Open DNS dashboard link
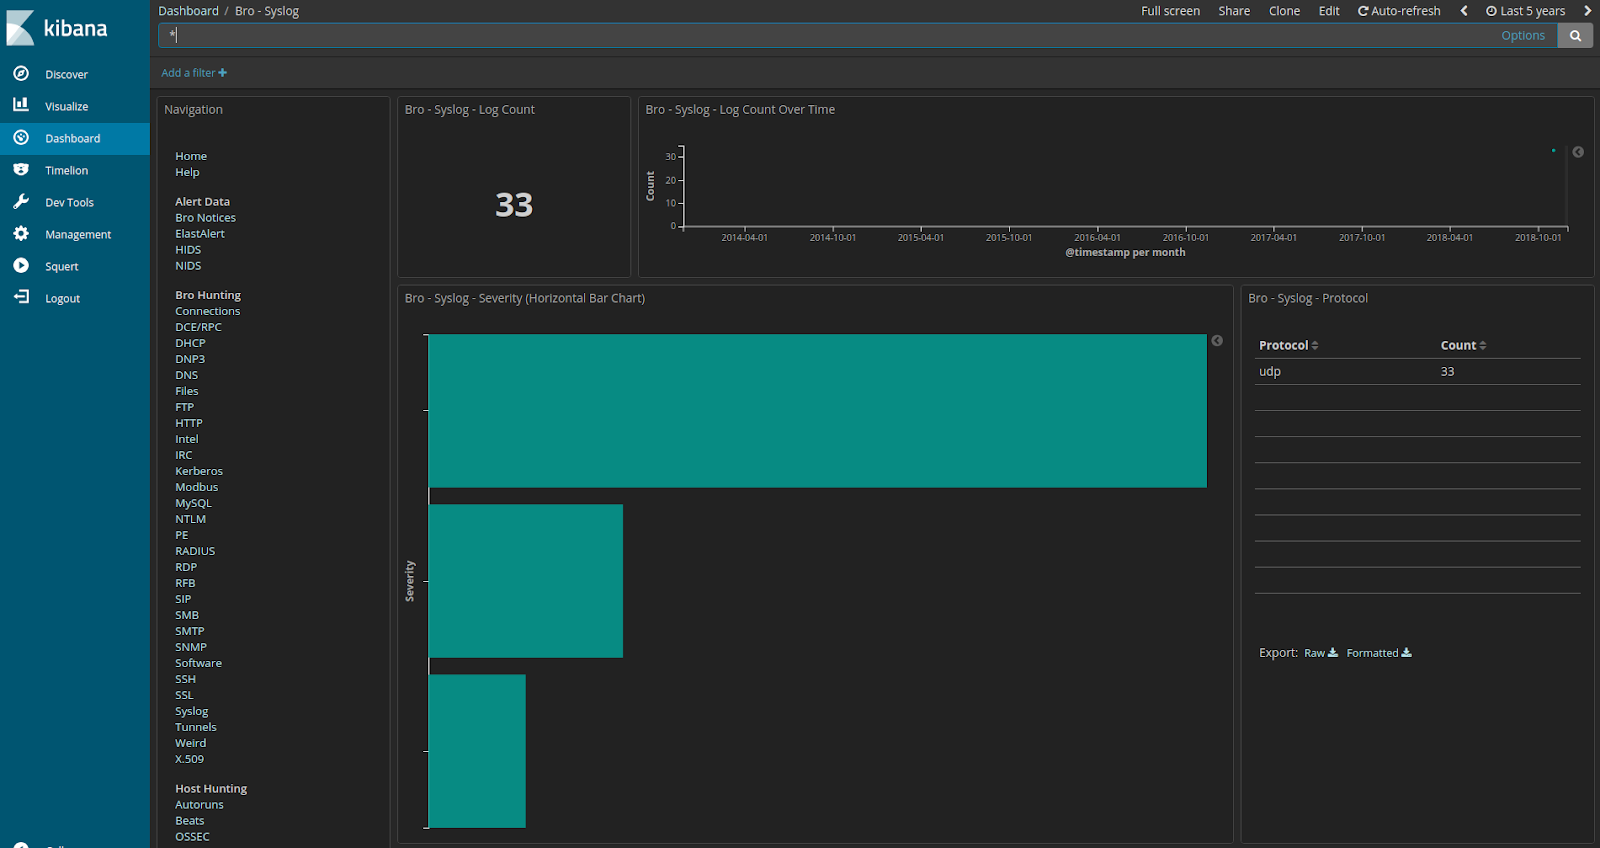Screen dimensions: 1600x848 [187, 375]
